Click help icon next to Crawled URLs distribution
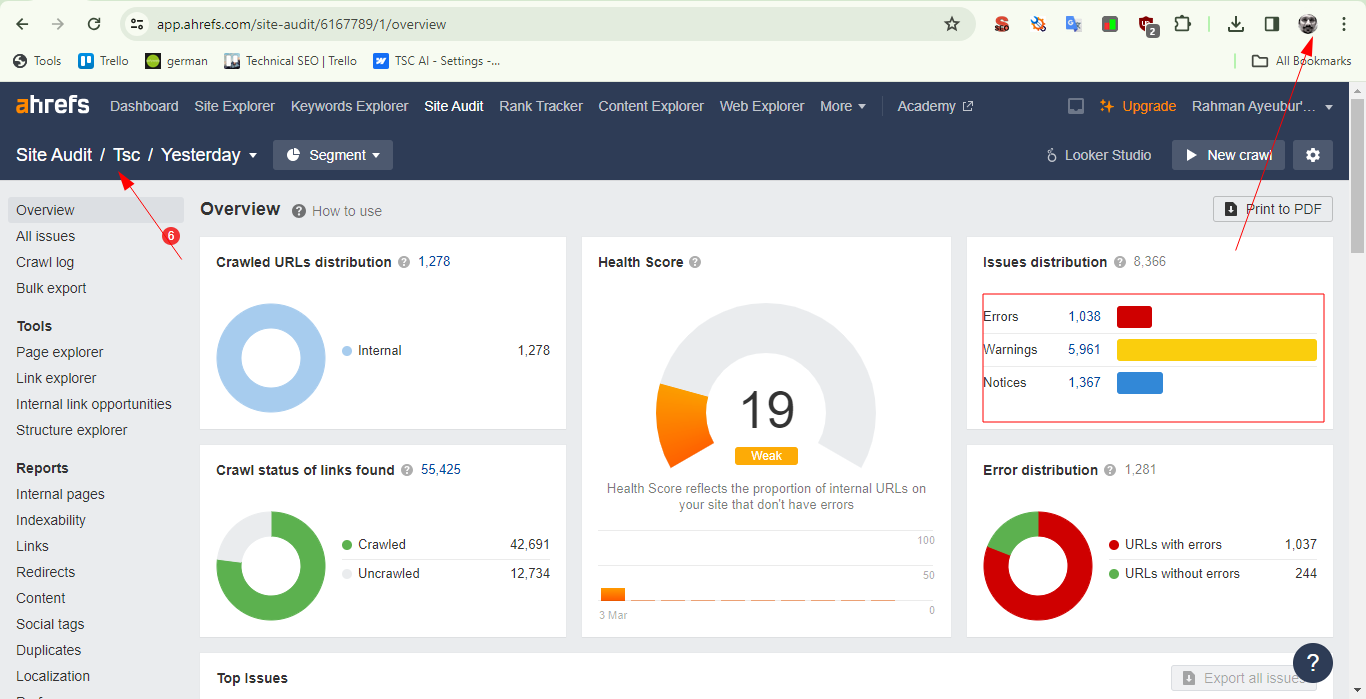Image resolution: width=1366 pixels, height=699 pixels. point(404,262)
